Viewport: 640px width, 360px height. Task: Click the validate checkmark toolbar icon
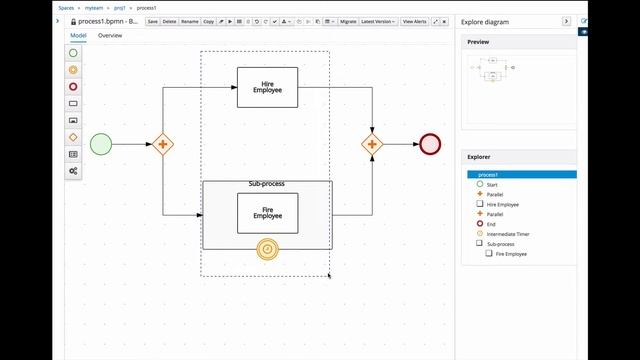(275, 22)
